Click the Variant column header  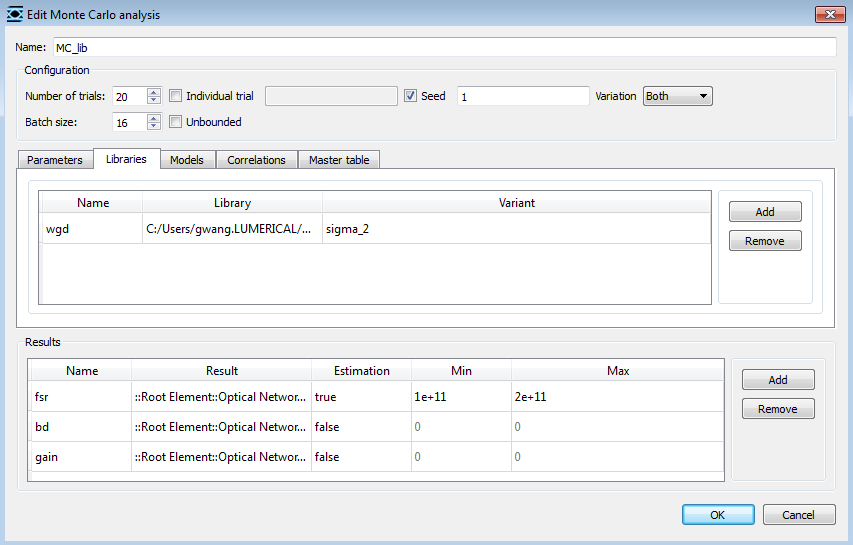click(516, 203)
